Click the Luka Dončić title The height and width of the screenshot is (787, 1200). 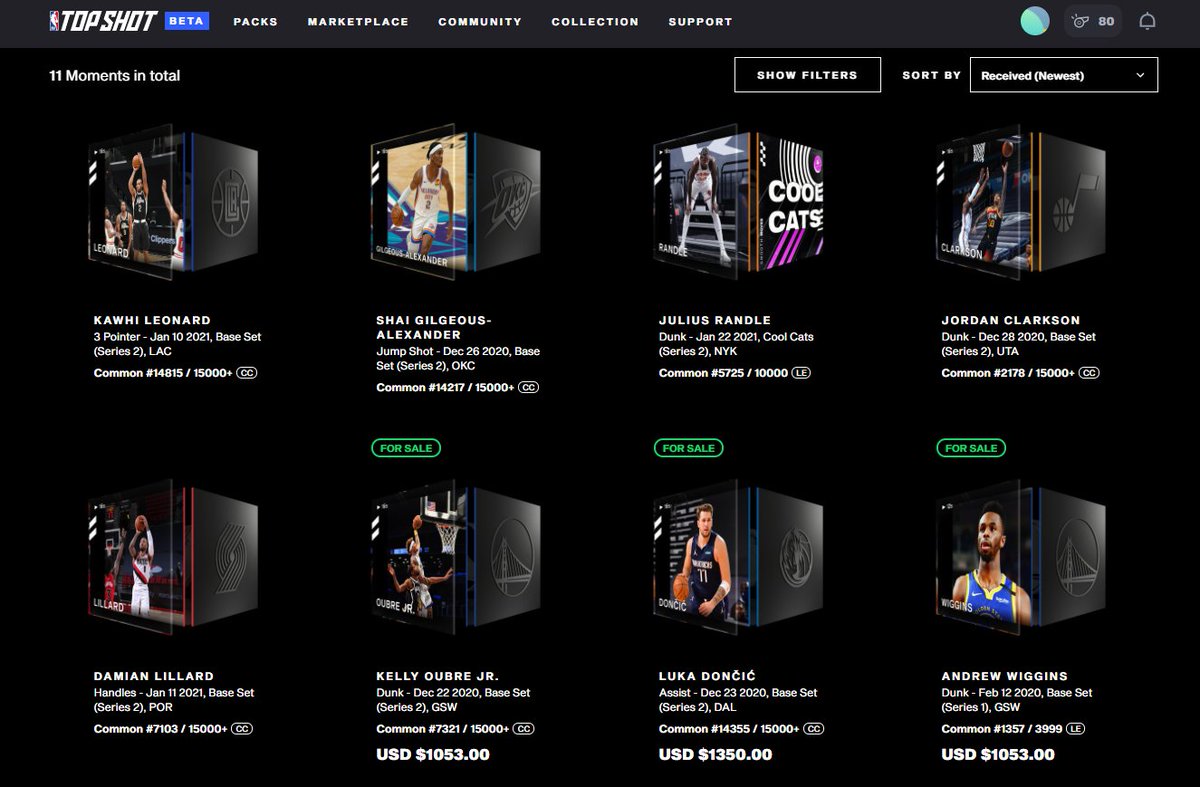pos(707,676)
